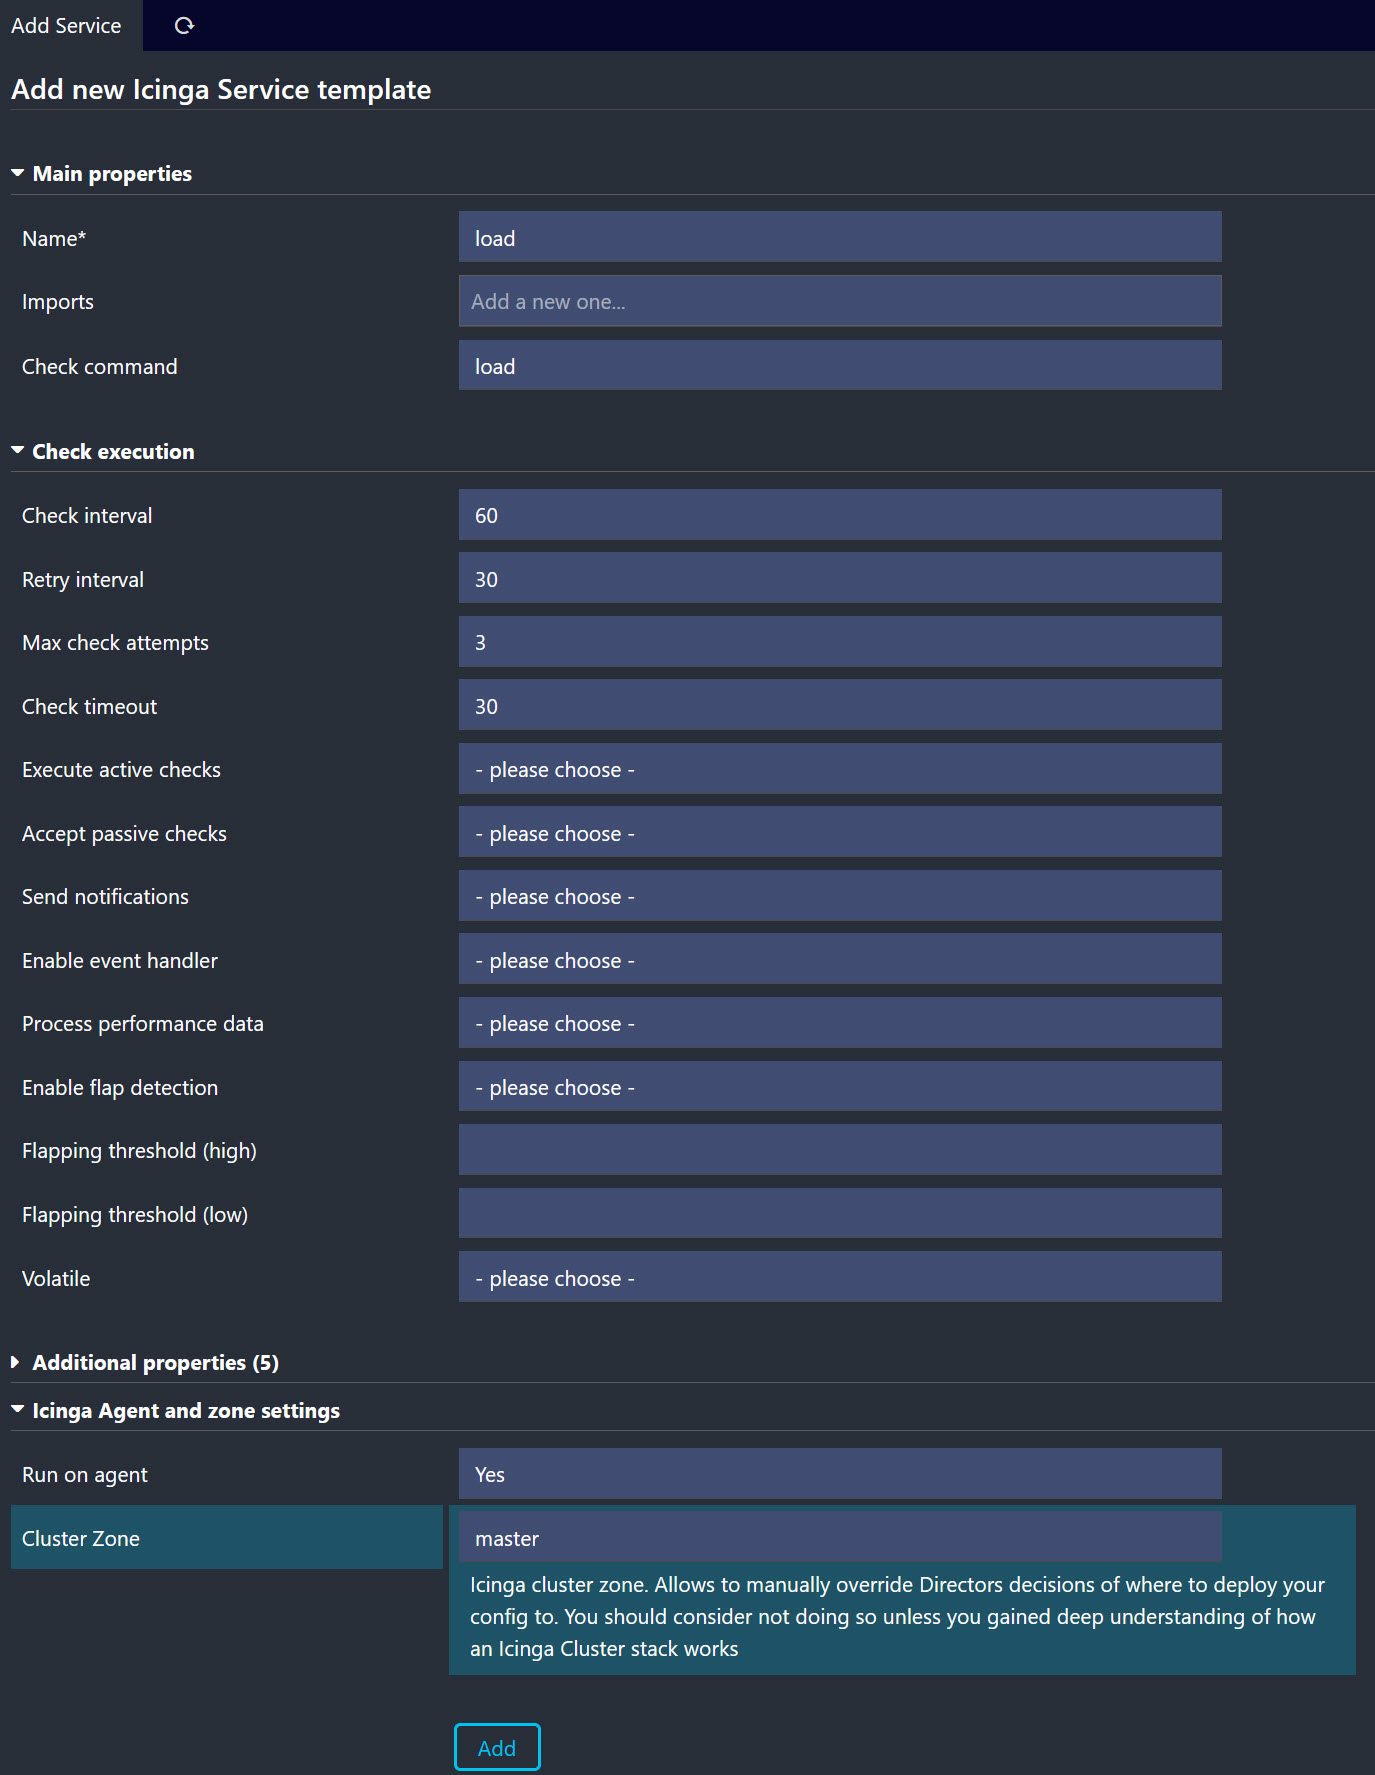Click the Flapping threshold (high) field
The width and height of the screenshot is (1375, 1775).
pyautogui.click(x=840, y=1150)
